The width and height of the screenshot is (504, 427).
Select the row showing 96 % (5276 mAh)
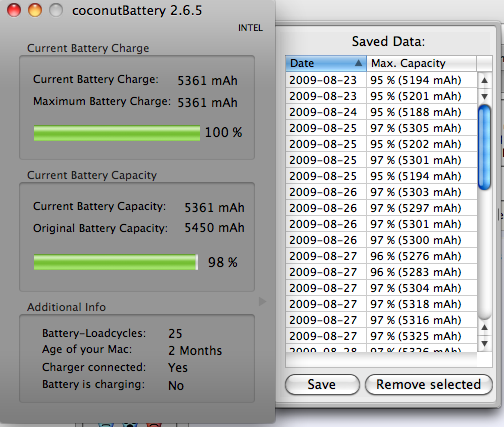[x=381, y=256]
